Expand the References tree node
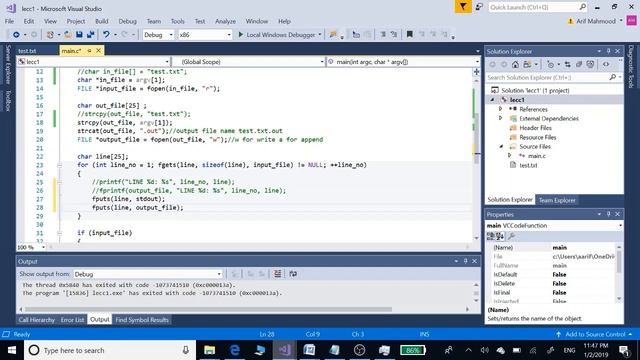Viewport: 640px width, 360px height. point(500,109)
